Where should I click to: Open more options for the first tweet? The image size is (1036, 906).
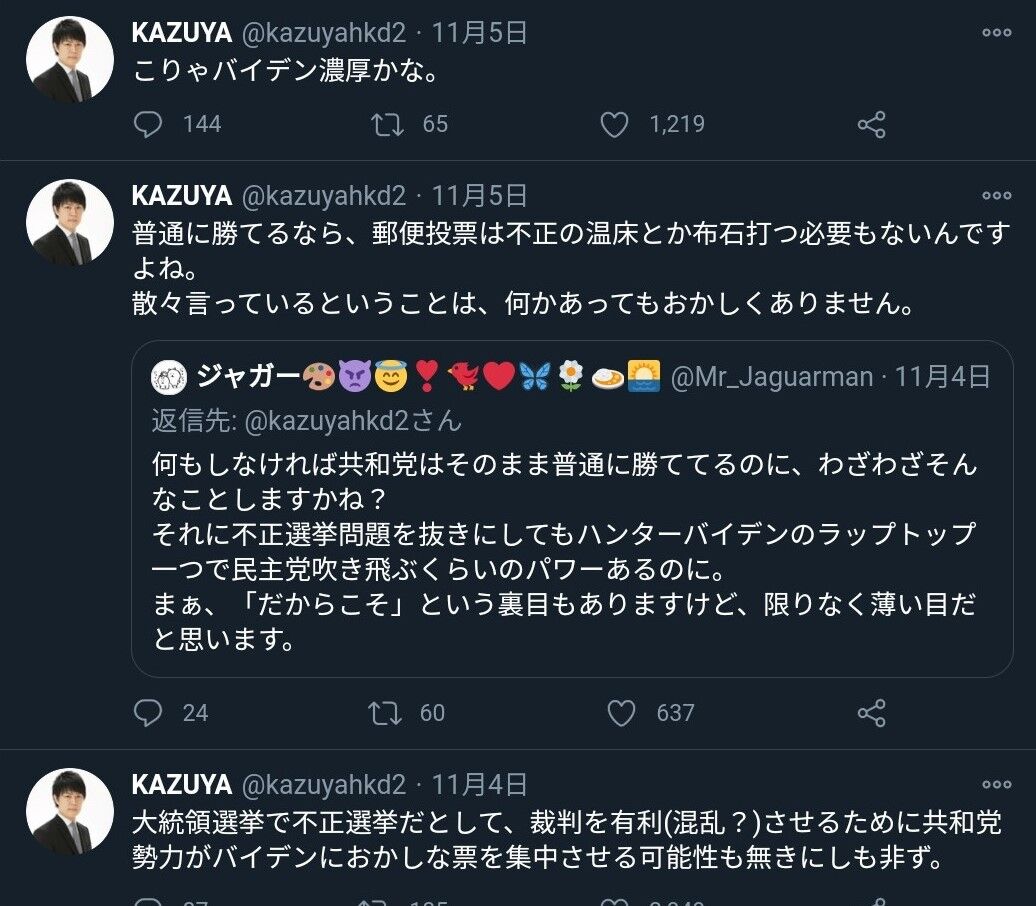pyautogui.click(x=996, y=33)
